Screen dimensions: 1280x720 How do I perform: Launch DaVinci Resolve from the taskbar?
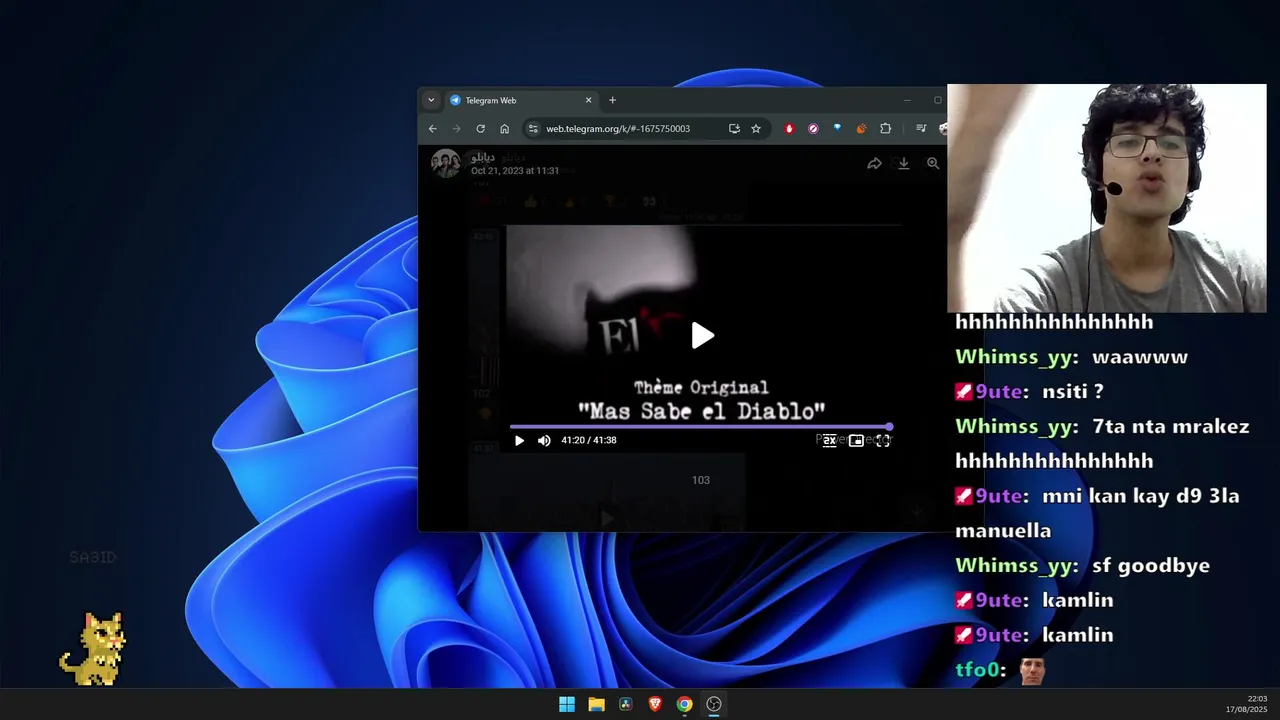tap(626, 704)
